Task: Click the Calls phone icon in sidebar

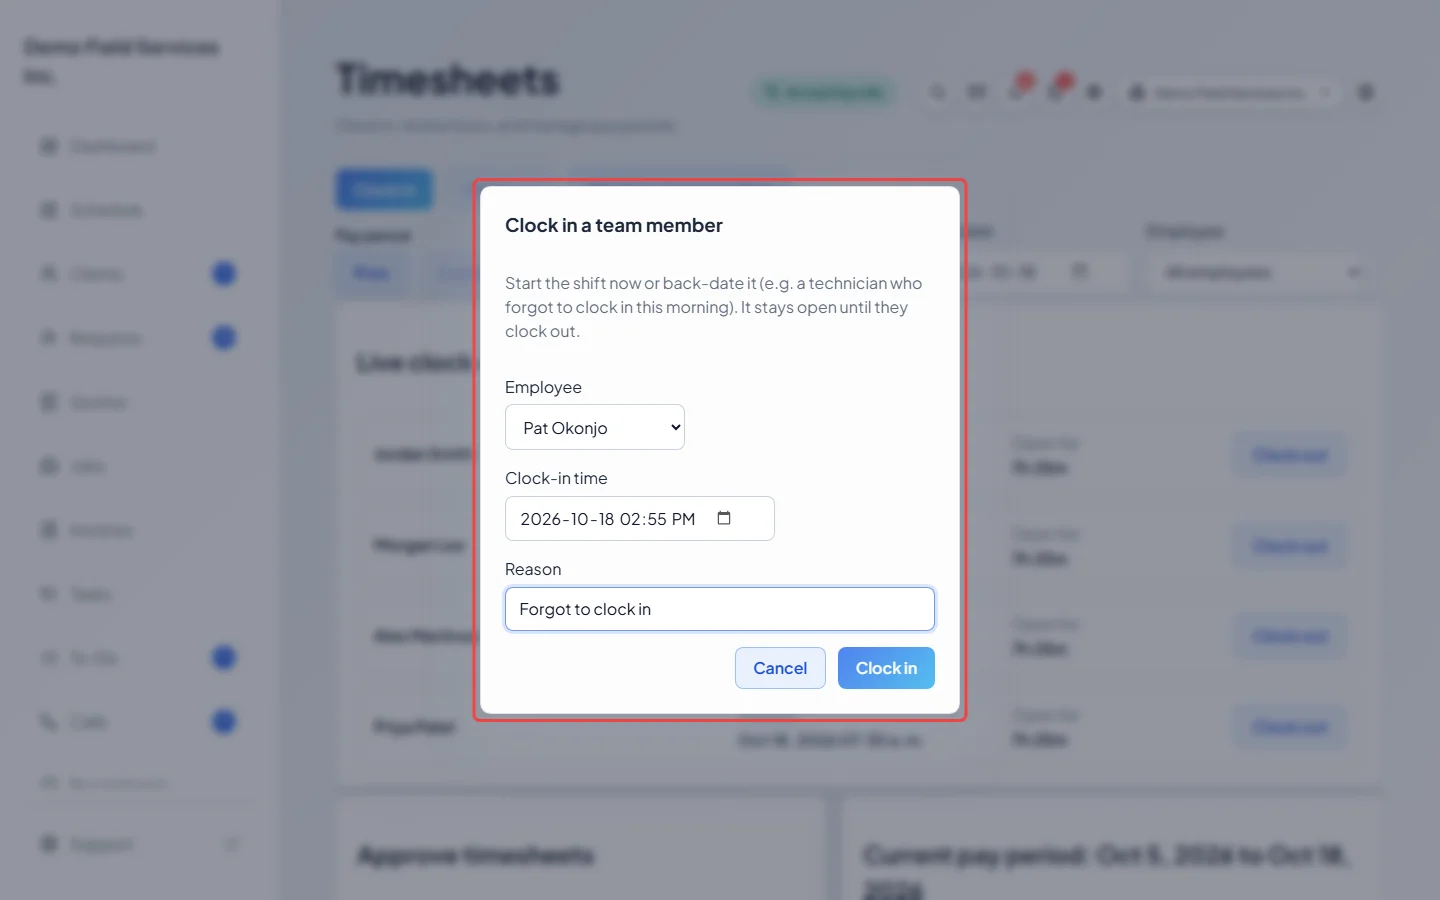Action: point(48,722)
